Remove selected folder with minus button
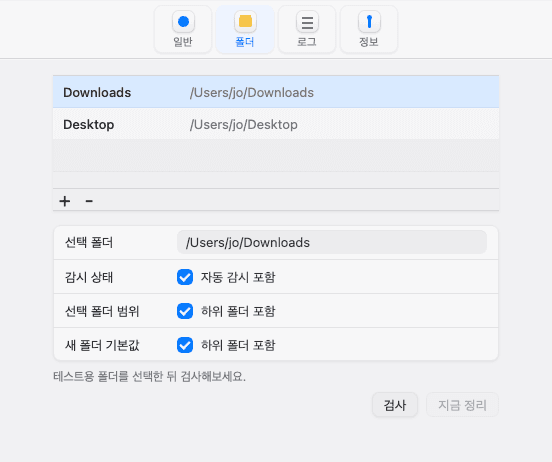 tap(89, 201)
